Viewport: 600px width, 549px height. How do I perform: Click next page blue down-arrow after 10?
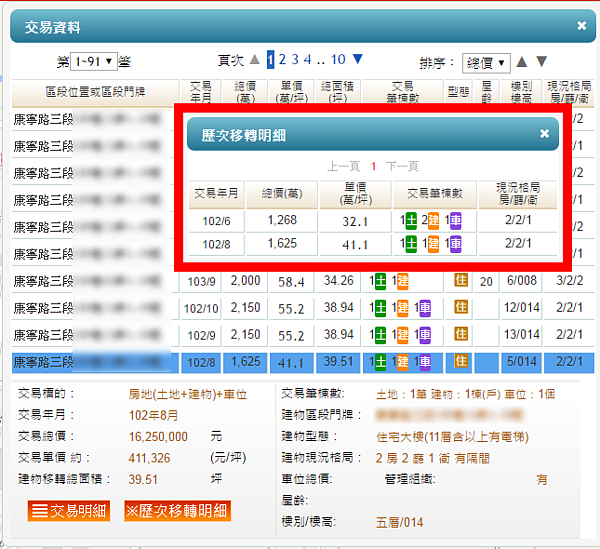pyautogui.click(x=358, y=59)
